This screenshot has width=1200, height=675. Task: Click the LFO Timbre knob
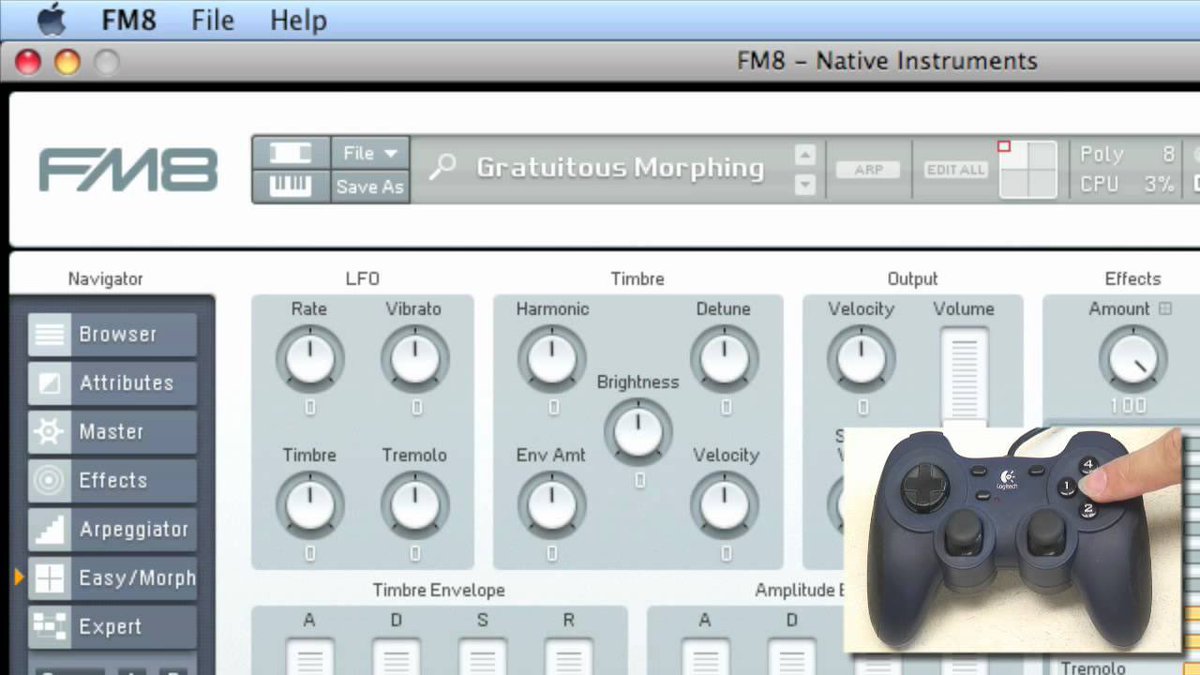point(310,503)
